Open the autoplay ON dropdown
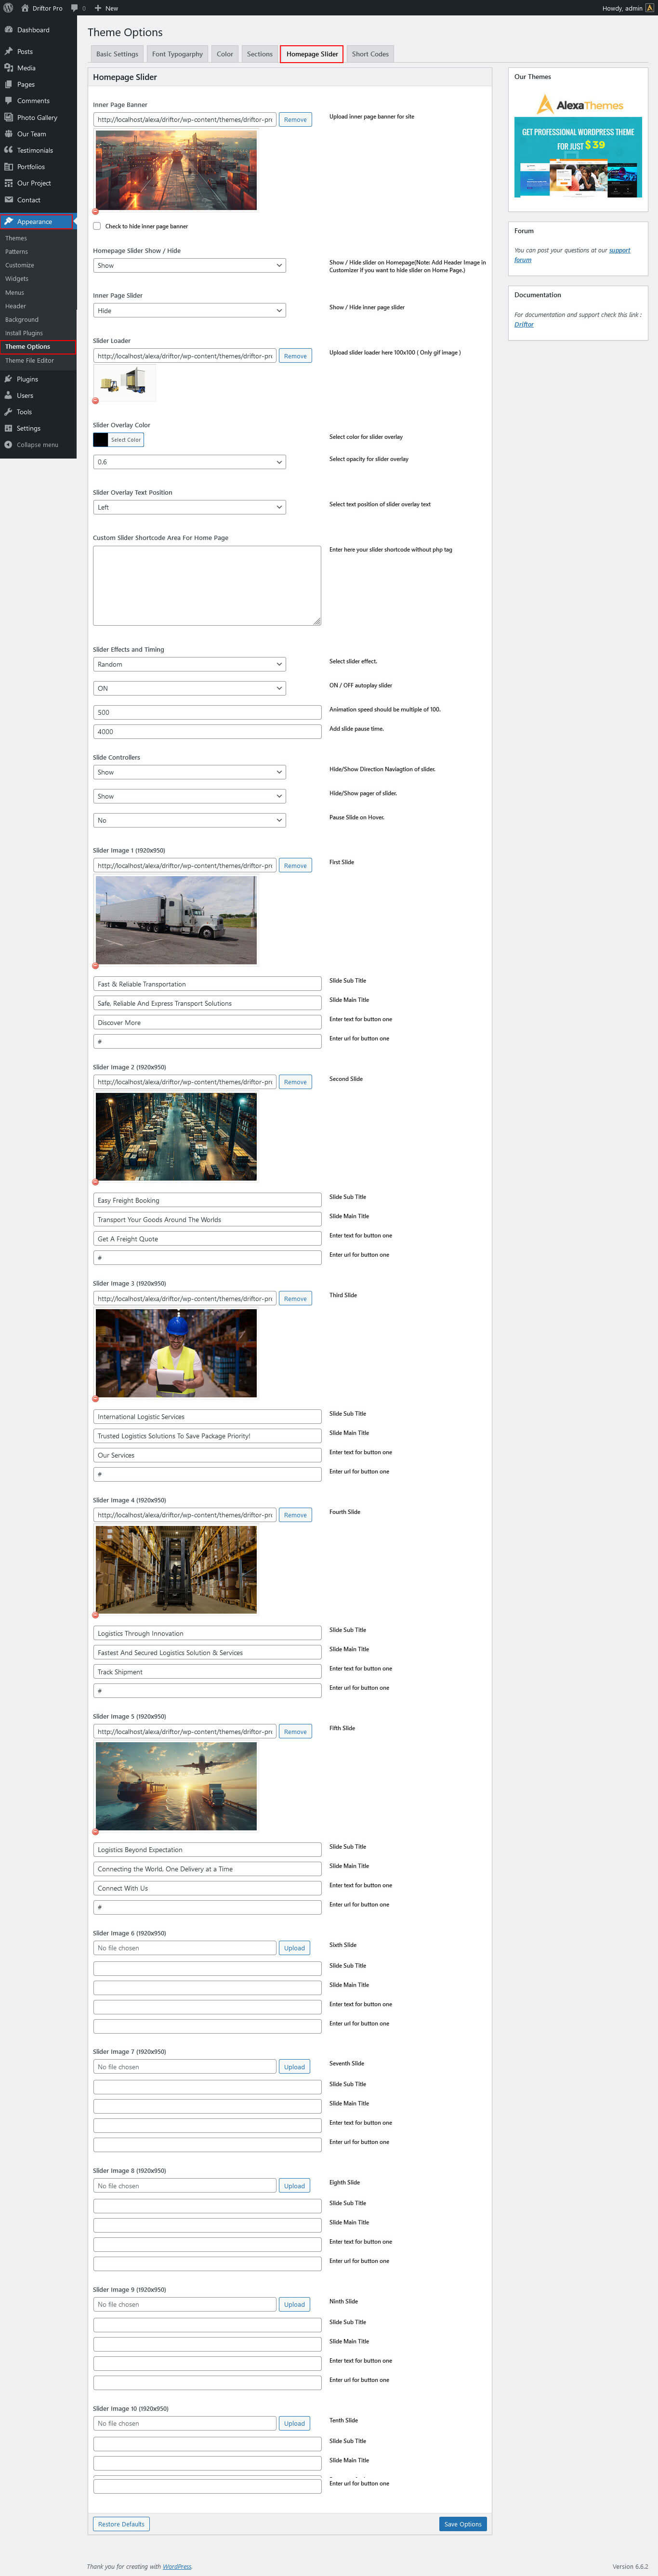Viewport: 658px width, 2576px height. coord(189,688)
